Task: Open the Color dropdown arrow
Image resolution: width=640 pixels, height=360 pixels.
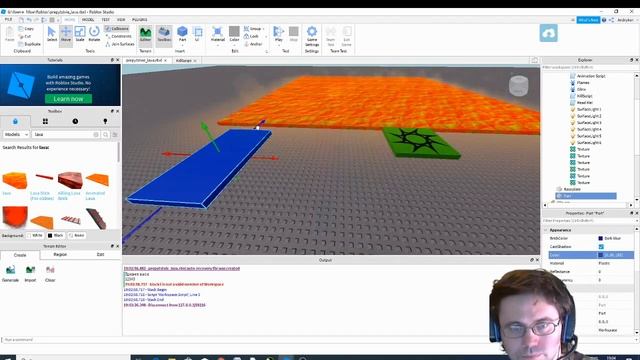Action: (x=234, y=45)
